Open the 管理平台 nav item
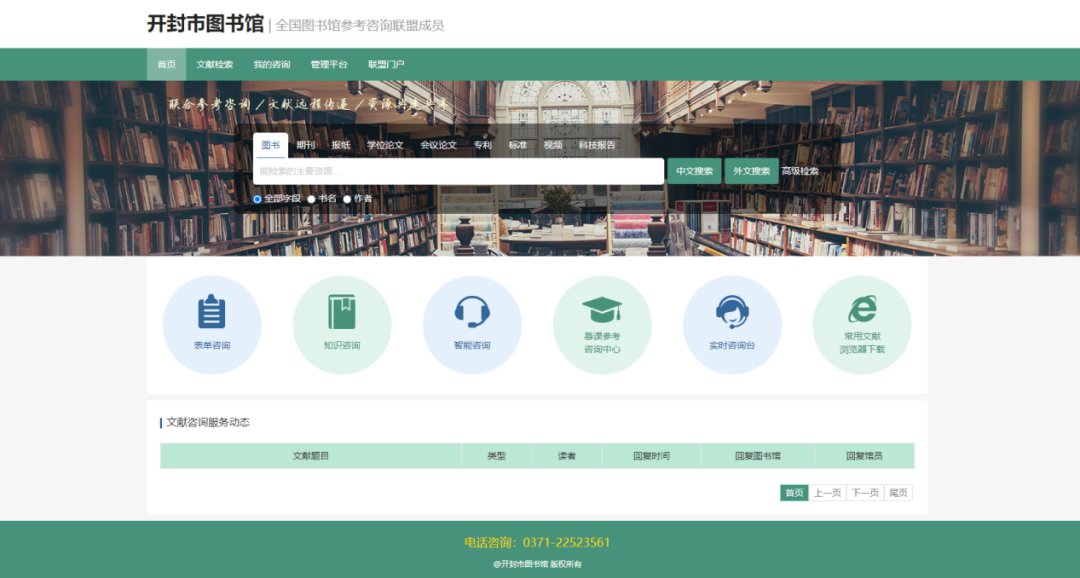The width and height of the screenshot is (1080, 578). pos(329,64)
